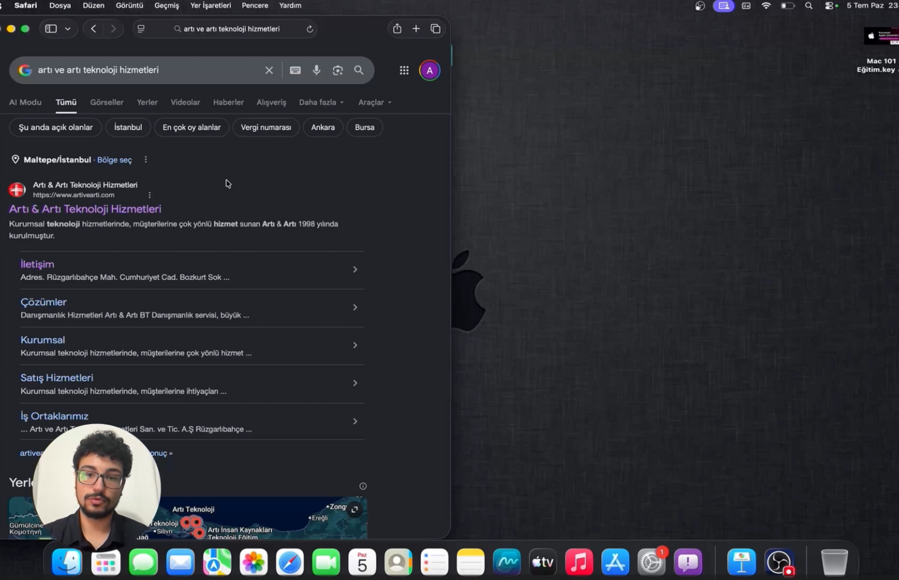Switch to Videolar tab
The image size is (899, 580).
(185, 102)
